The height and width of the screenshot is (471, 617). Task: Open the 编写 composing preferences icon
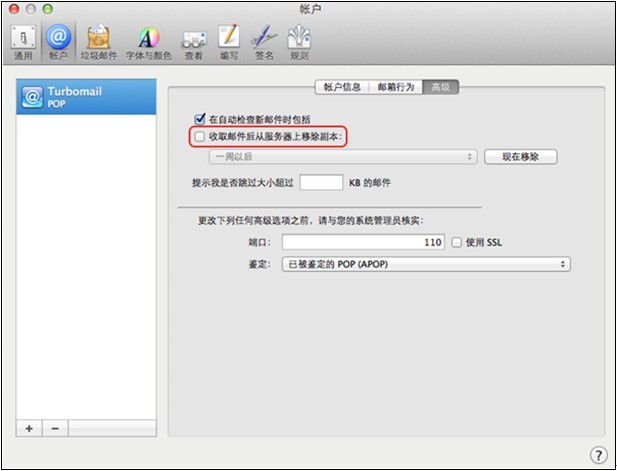coord(229,40)
